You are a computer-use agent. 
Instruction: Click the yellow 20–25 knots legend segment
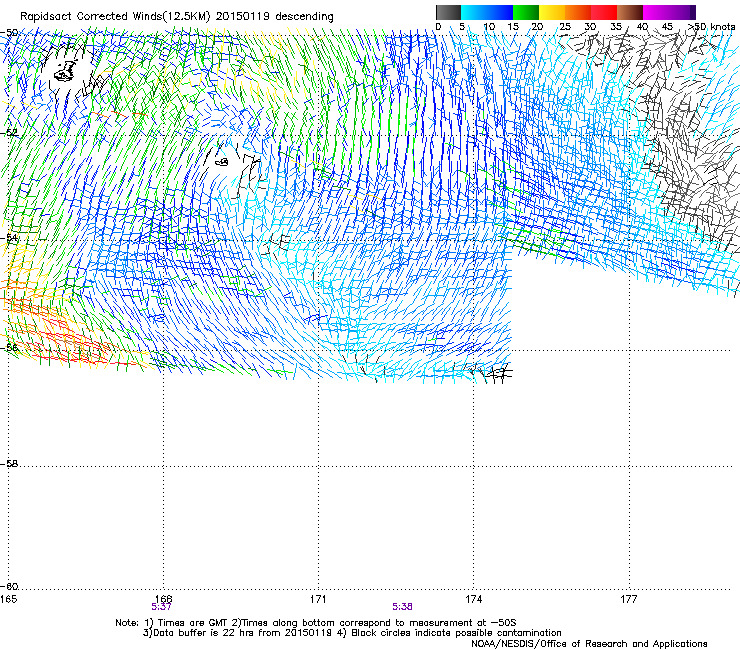(x=552, y=12)
